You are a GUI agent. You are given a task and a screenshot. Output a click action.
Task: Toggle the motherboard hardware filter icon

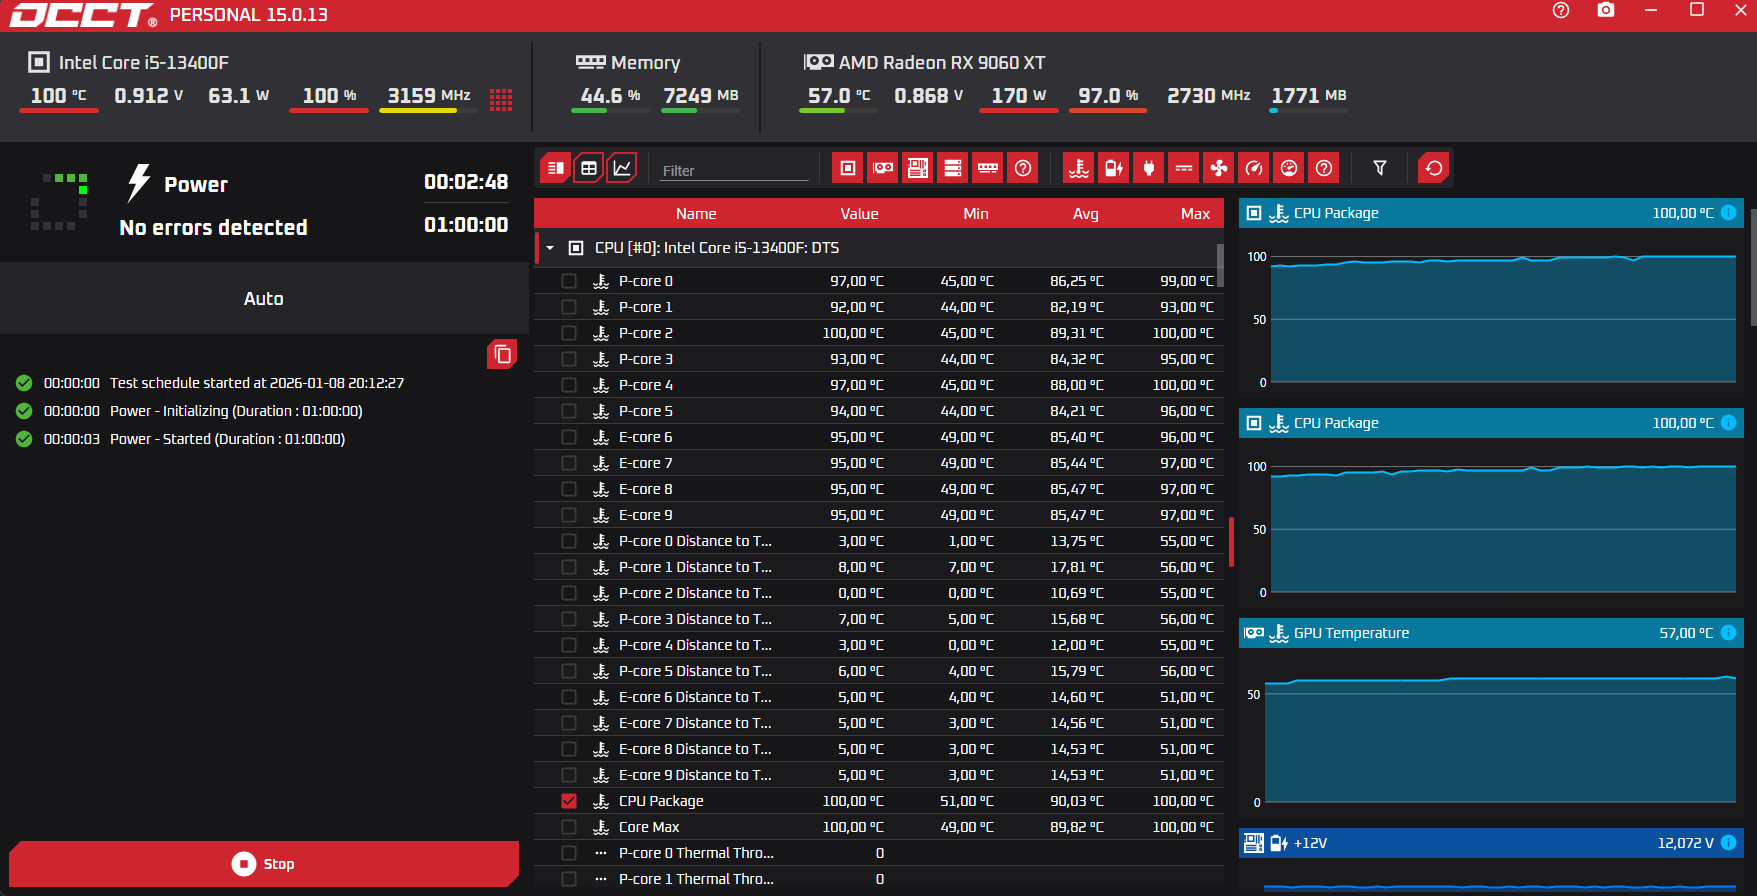pyautogui.click(x=918, y=168)
